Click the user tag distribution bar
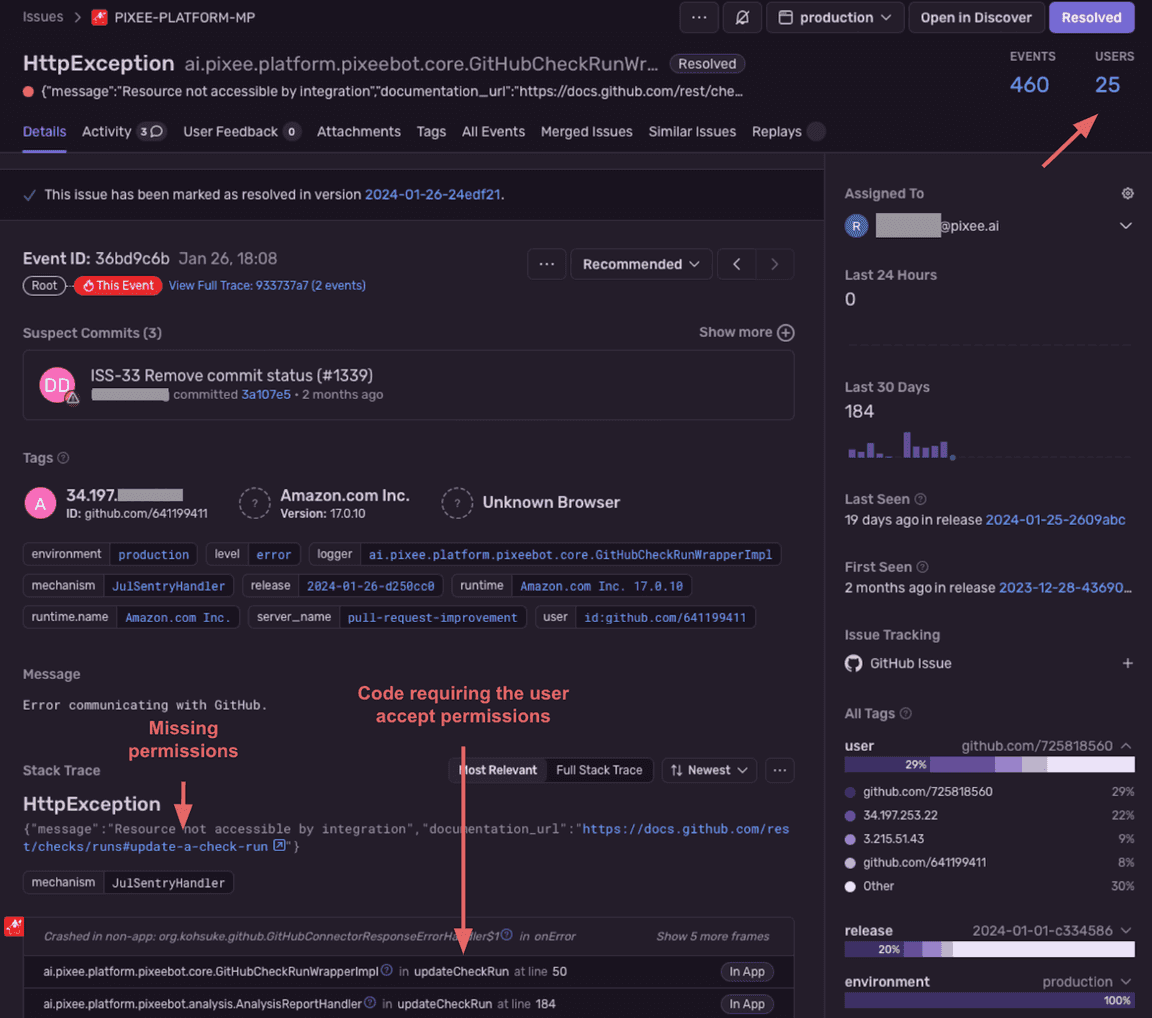The width and height of the screenshot is (1152, 1018). (x=989, y=765)
